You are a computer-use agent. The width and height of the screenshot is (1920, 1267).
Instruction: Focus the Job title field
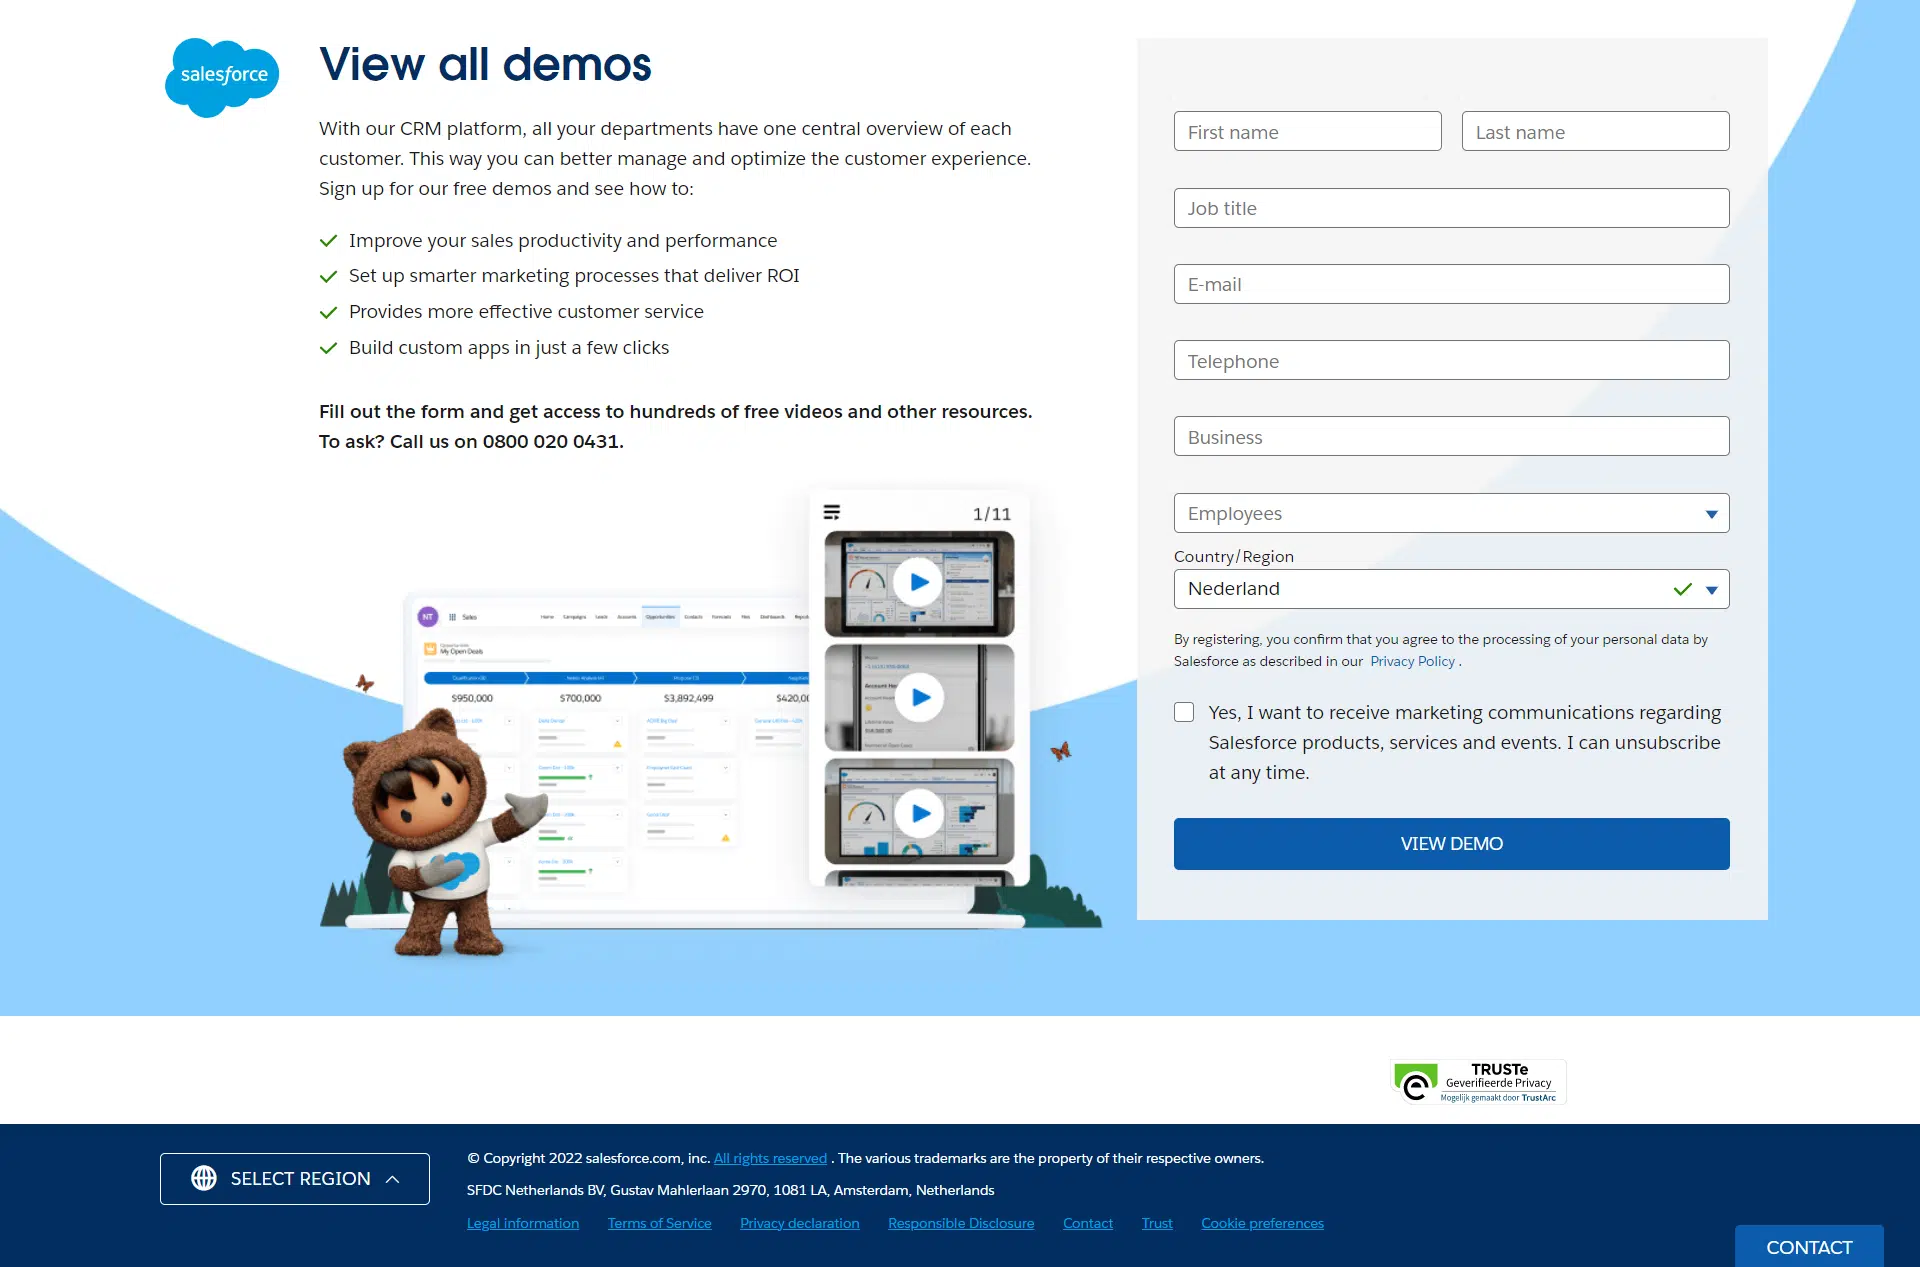(1451, 208)
